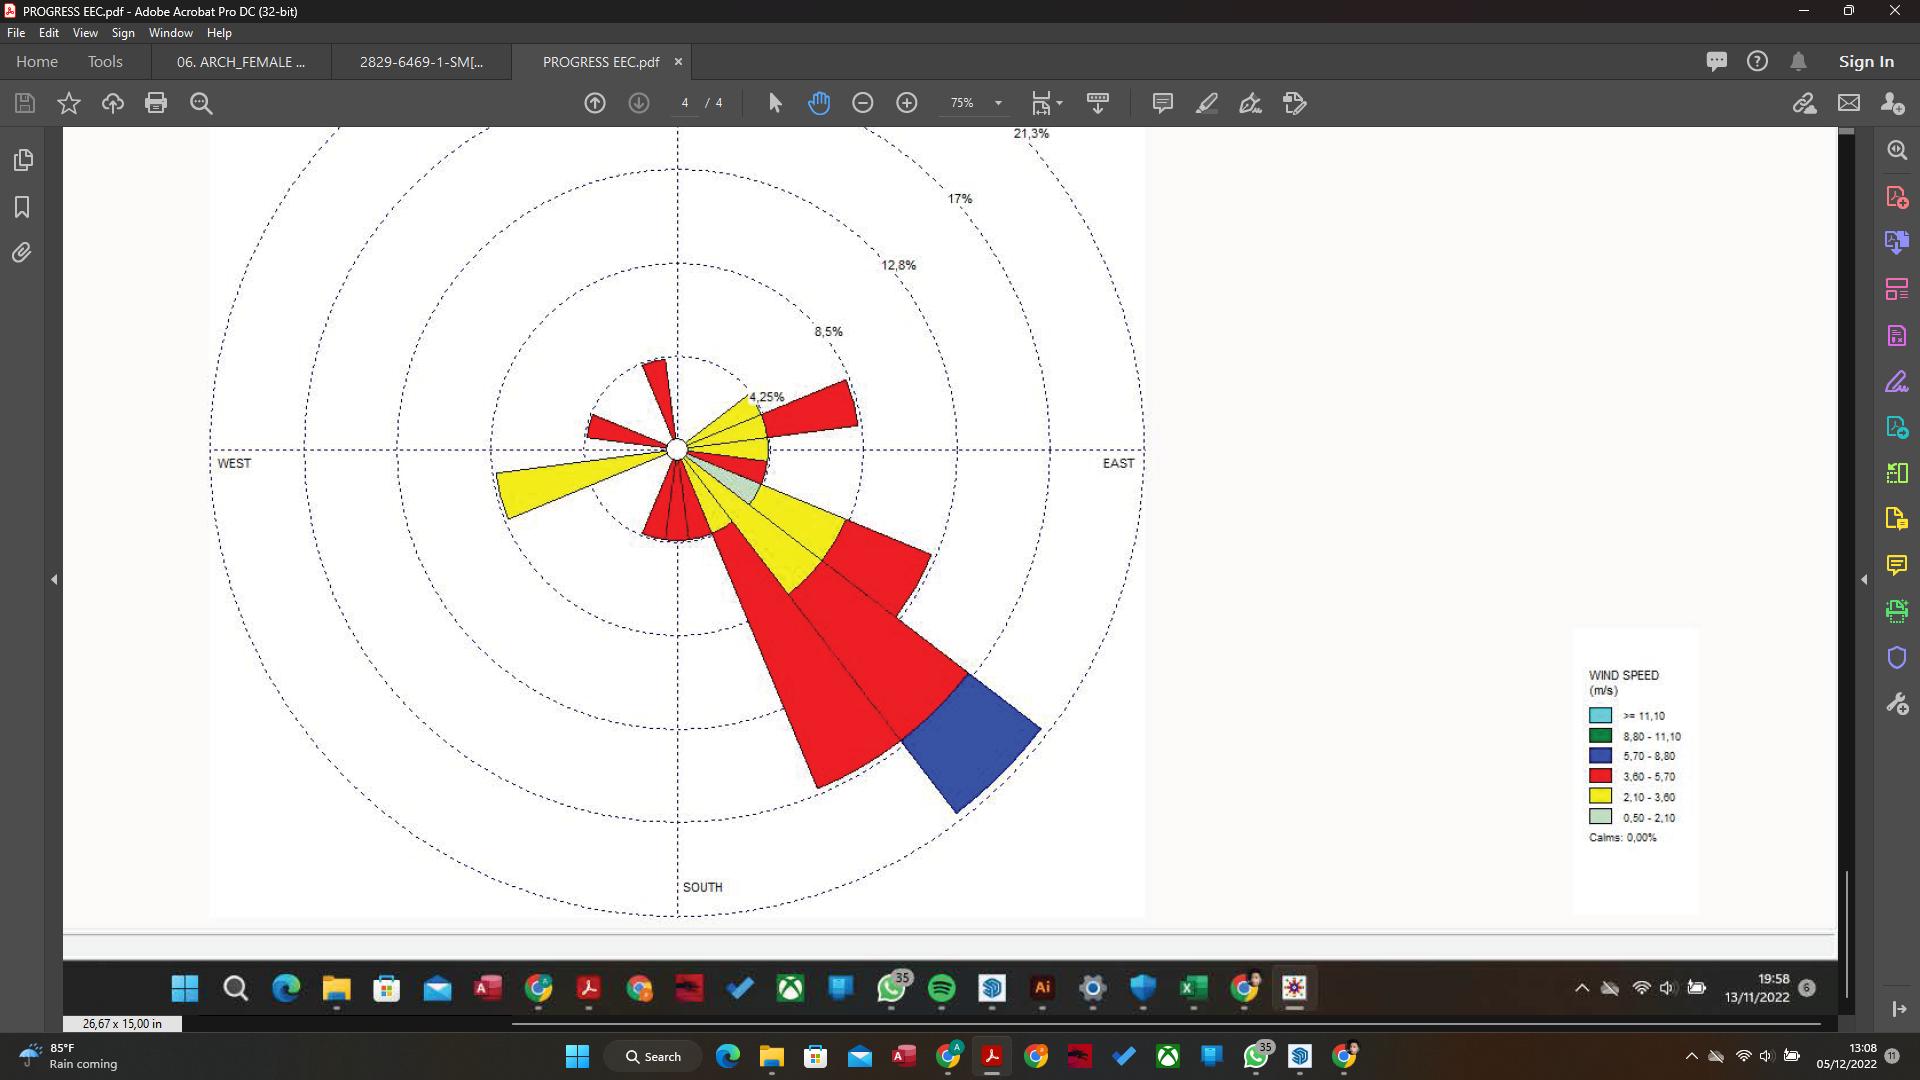This screenshot has width=1920, height=1080.
Task: Open the Page Thumbnails panel
Action: (x=22, y=160)
